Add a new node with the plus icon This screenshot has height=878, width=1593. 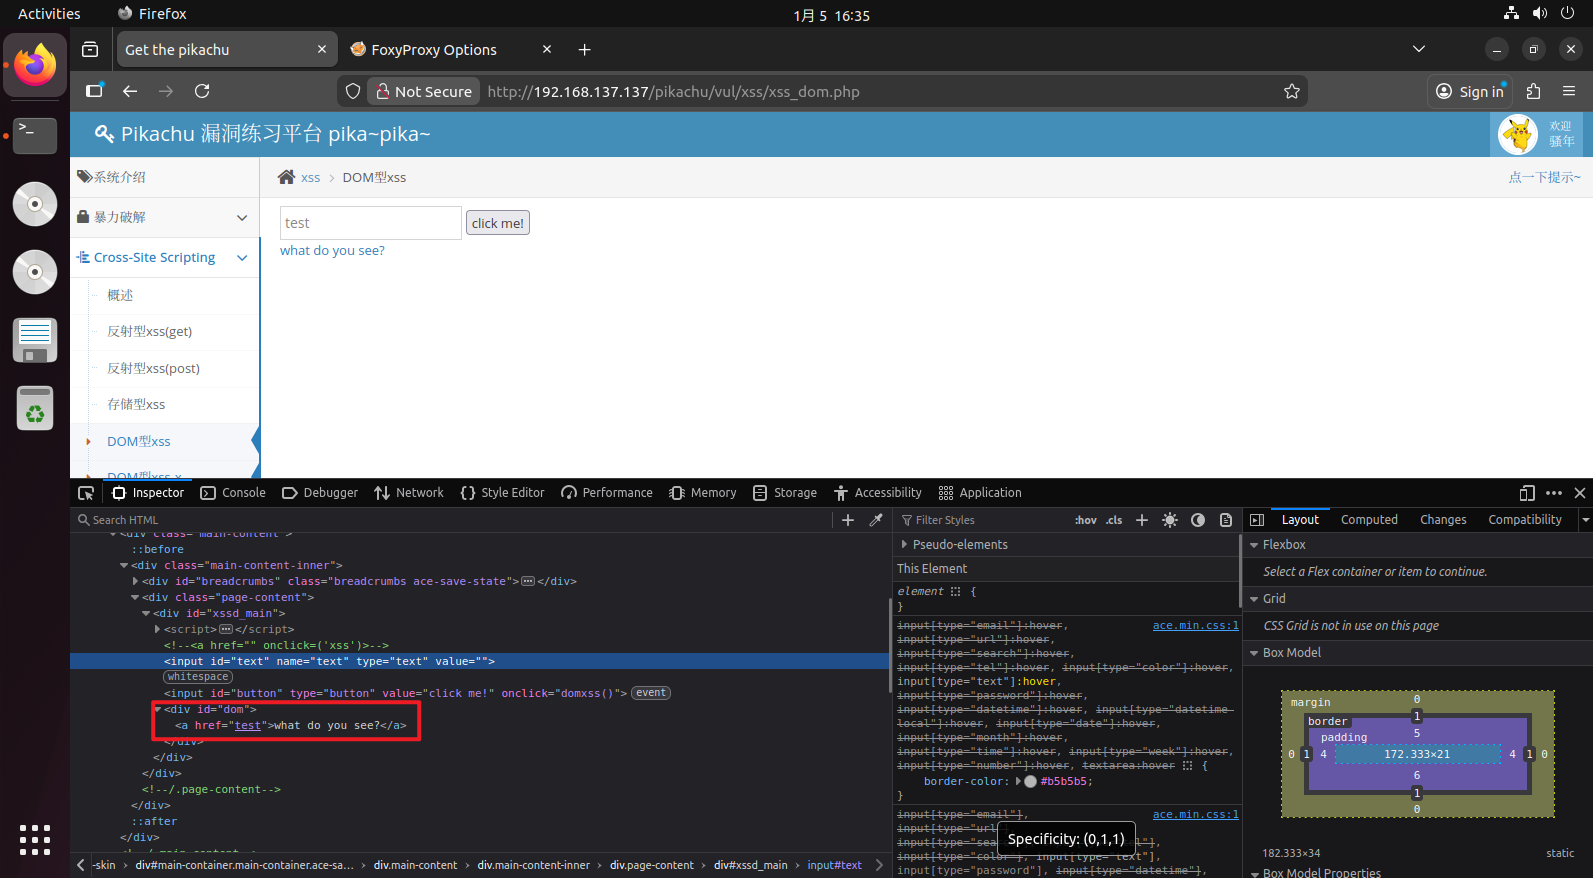coord(848,520)
